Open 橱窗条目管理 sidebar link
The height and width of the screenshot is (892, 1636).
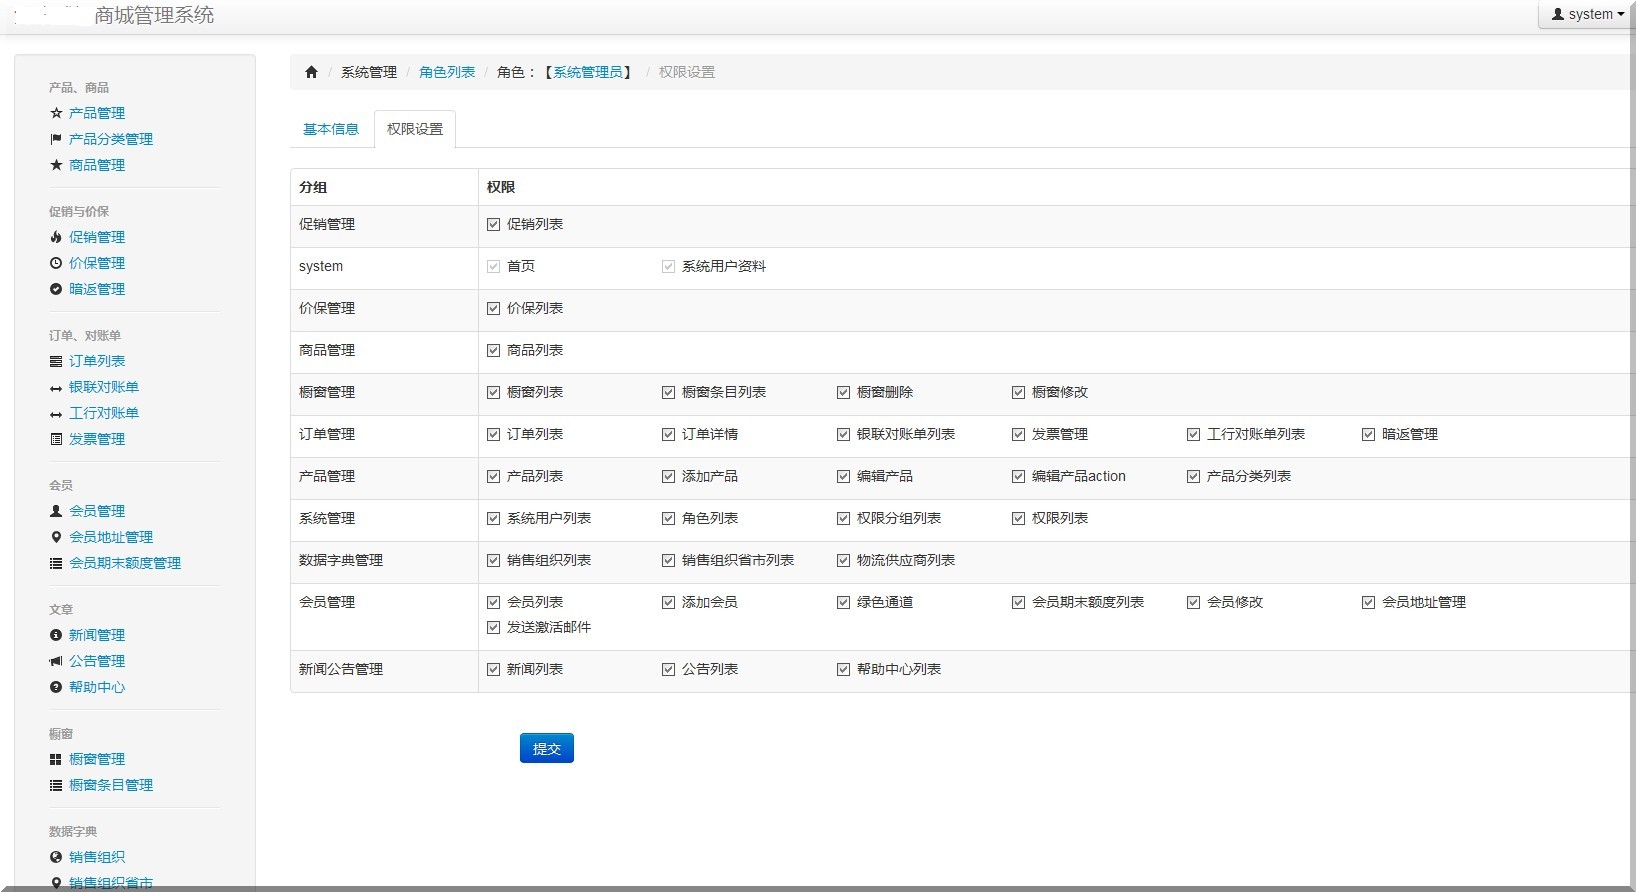pyautogui.click(x=111, y=785)
